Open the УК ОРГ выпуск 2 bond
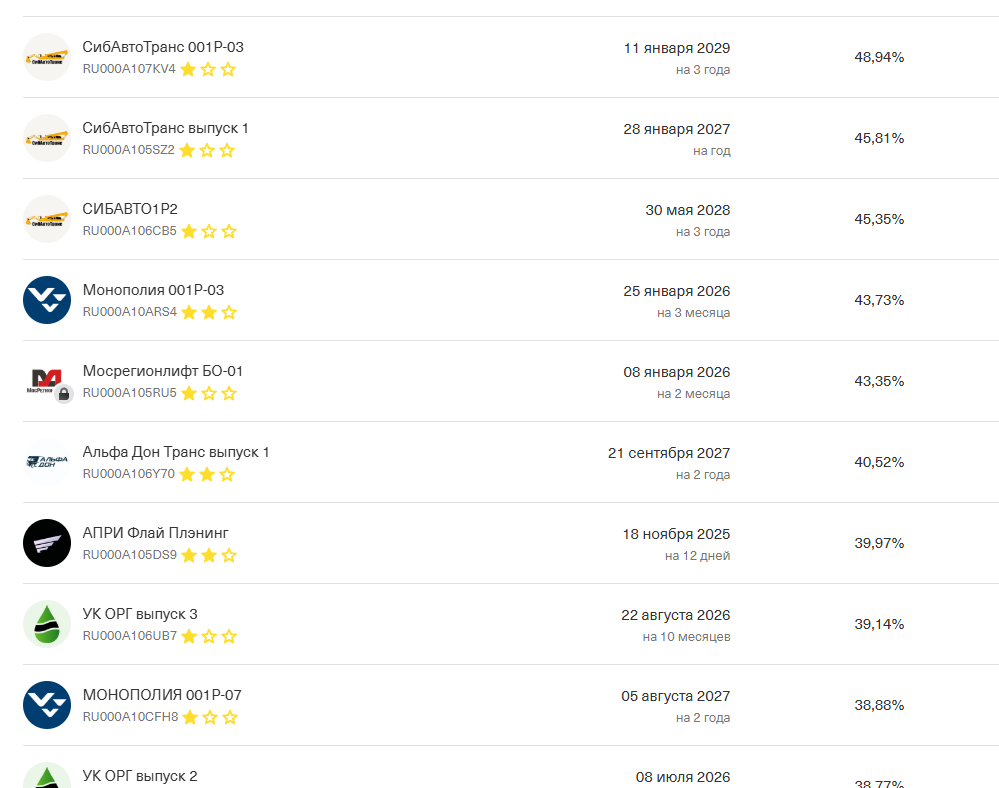The width and height of the screenshot is (999, 788). pyautogui.click(x=140, y=776)
